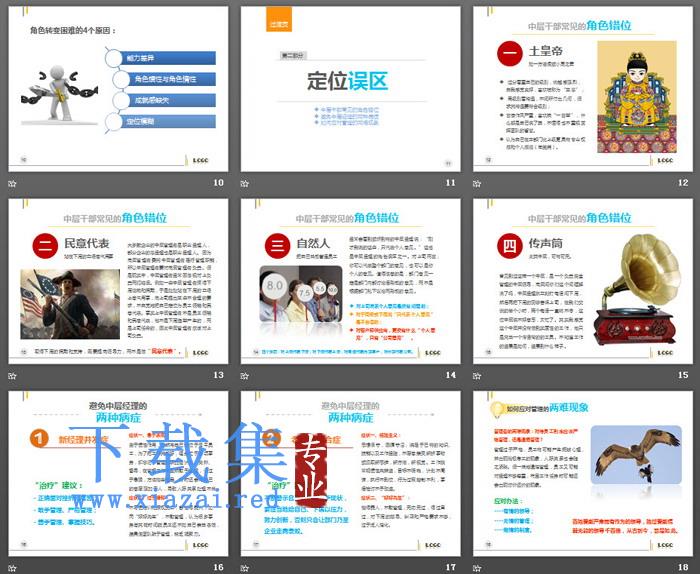Click animation star icon under slide 14
The image size is (700, 574).
click(245, 376)
